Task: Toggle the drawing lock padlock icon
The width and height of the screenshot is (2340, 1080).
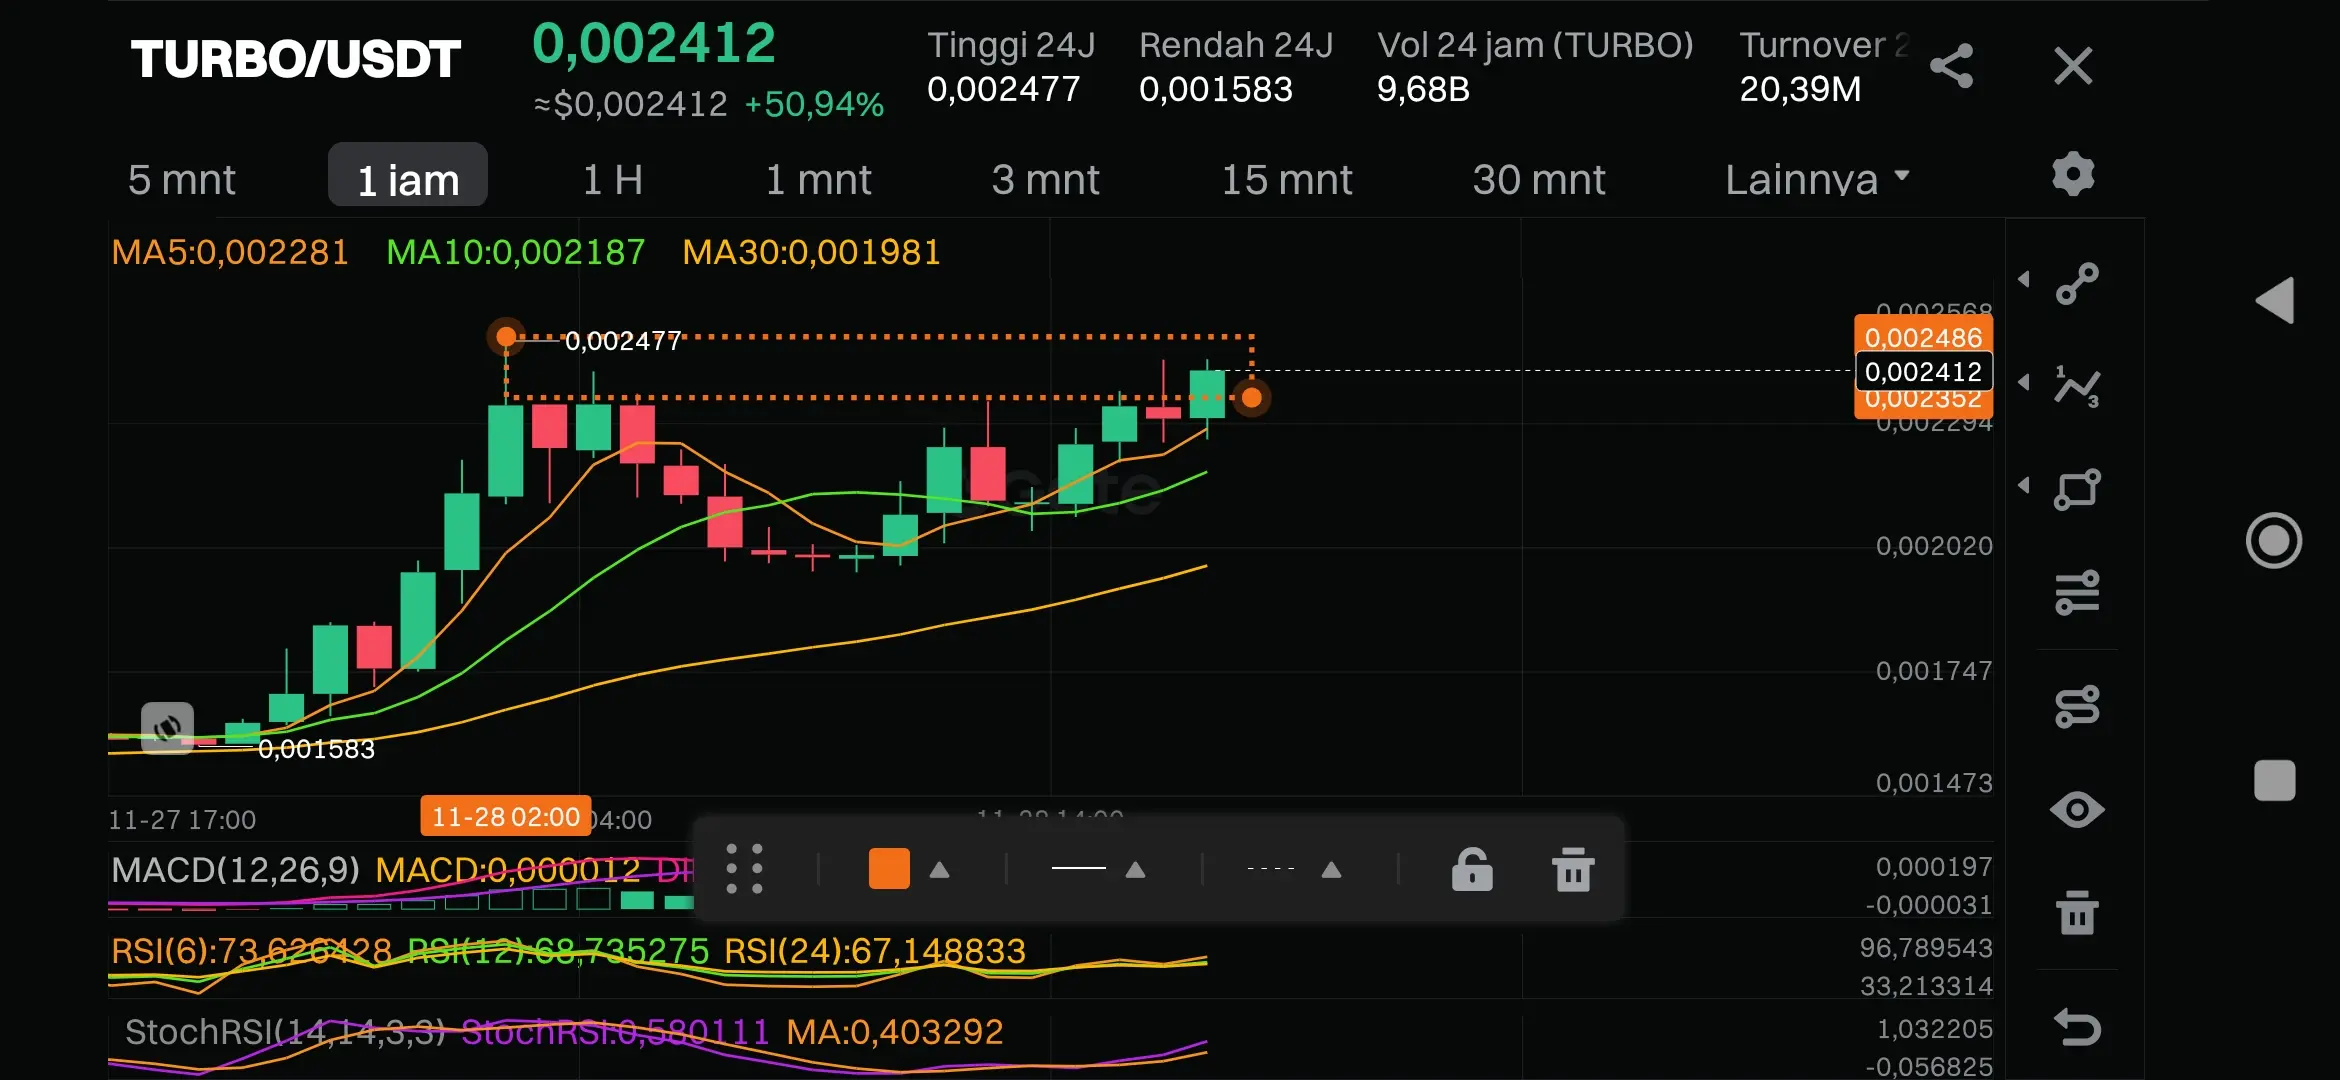Action: (x=1472, y=869)
